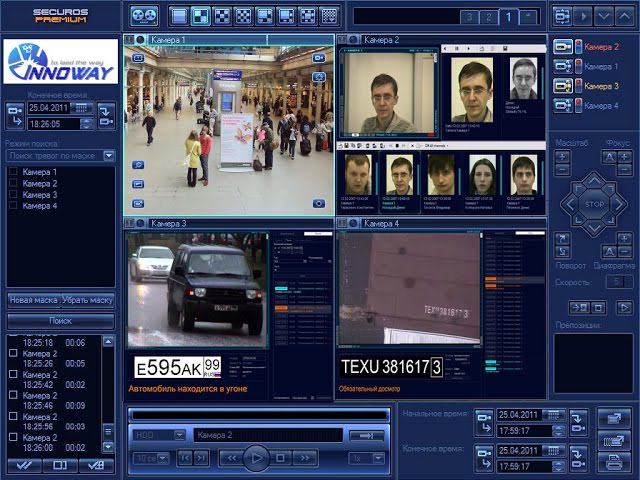Select the four-camera 2x2 layout
The height and width of the screenshot is (480, 640).
coord(201,16)
